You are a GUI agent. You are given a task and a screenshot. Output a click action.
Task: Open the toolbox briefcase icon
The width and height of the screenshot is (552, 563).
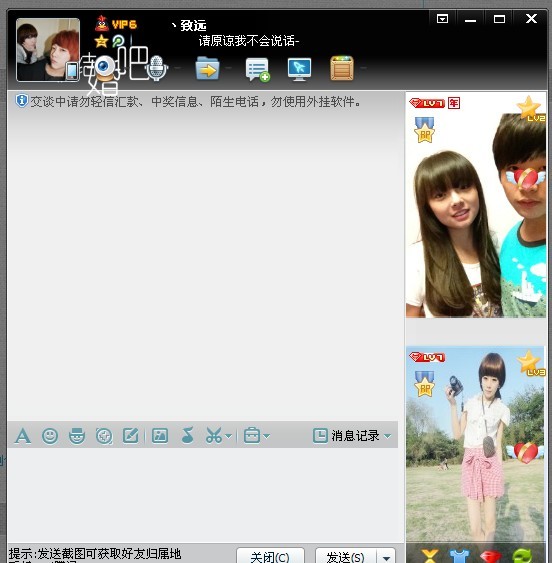(252, 436)
